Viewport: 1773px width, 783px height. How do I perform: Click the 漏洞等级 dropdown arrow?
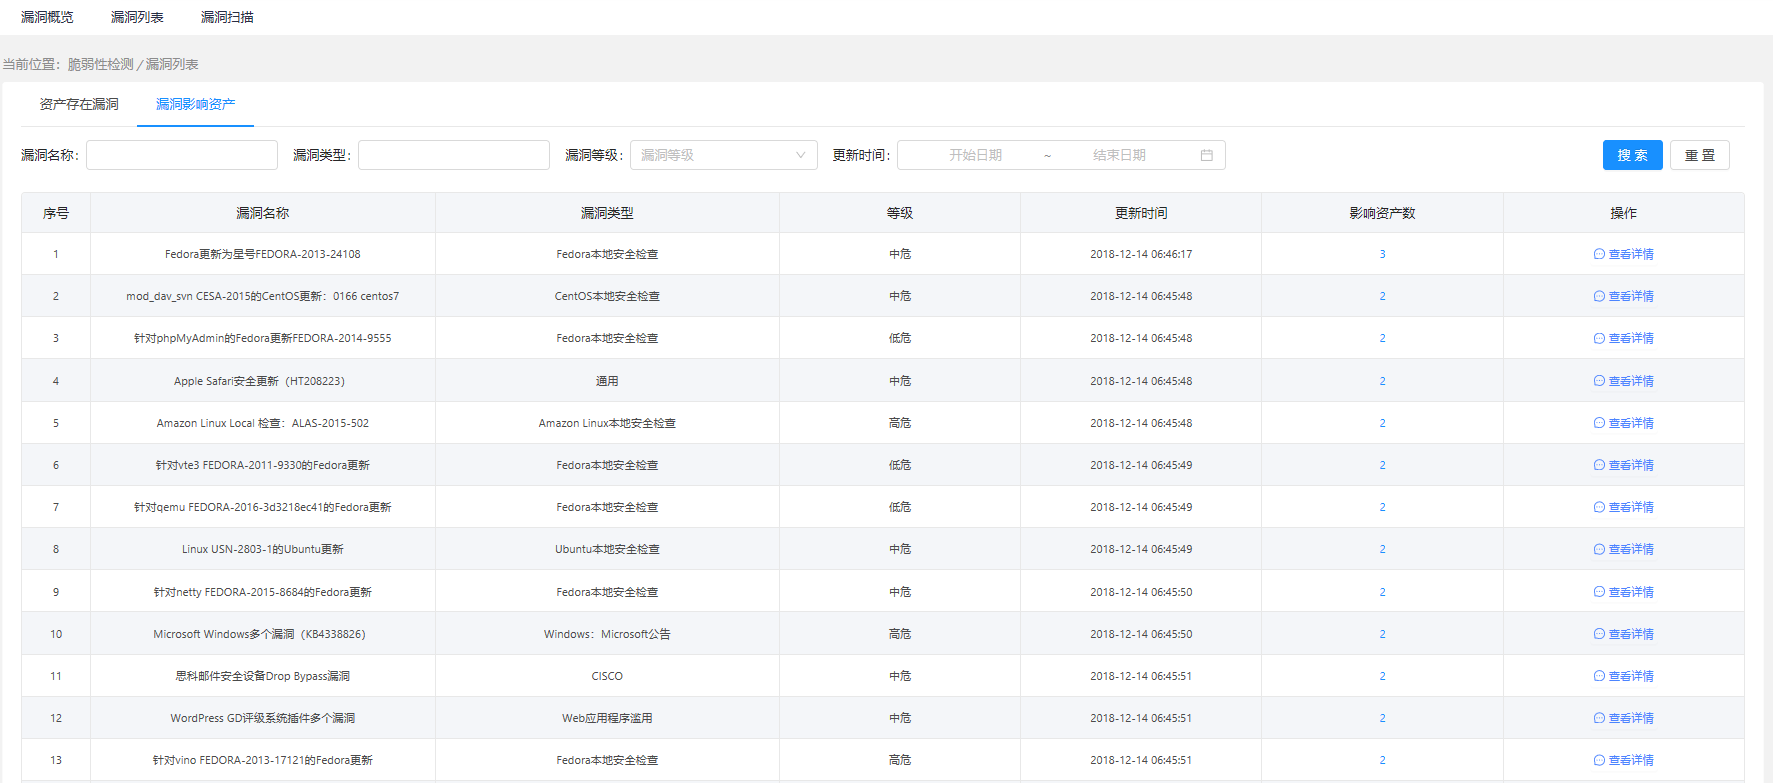800,155
